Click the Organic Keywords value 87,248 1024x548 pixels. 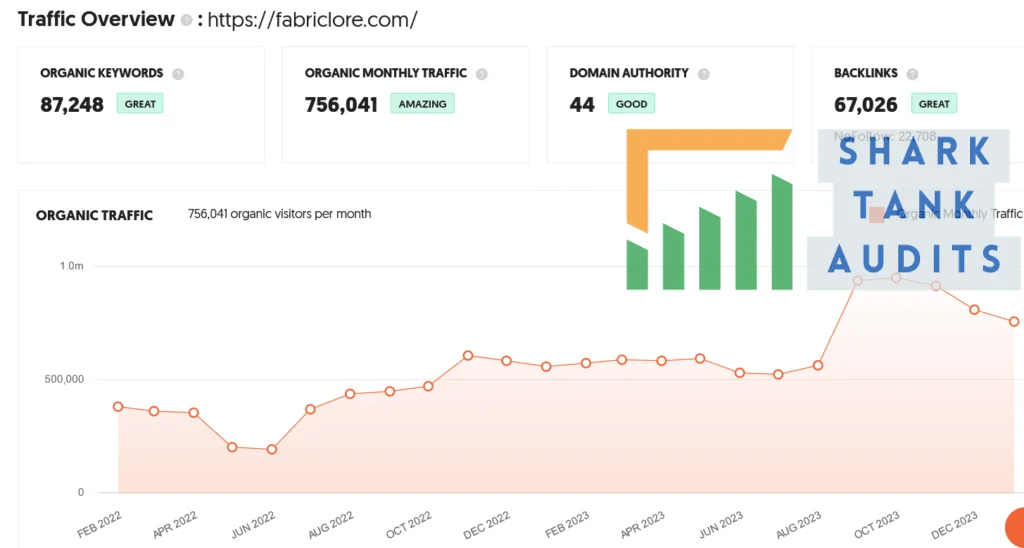click(72, 105)
